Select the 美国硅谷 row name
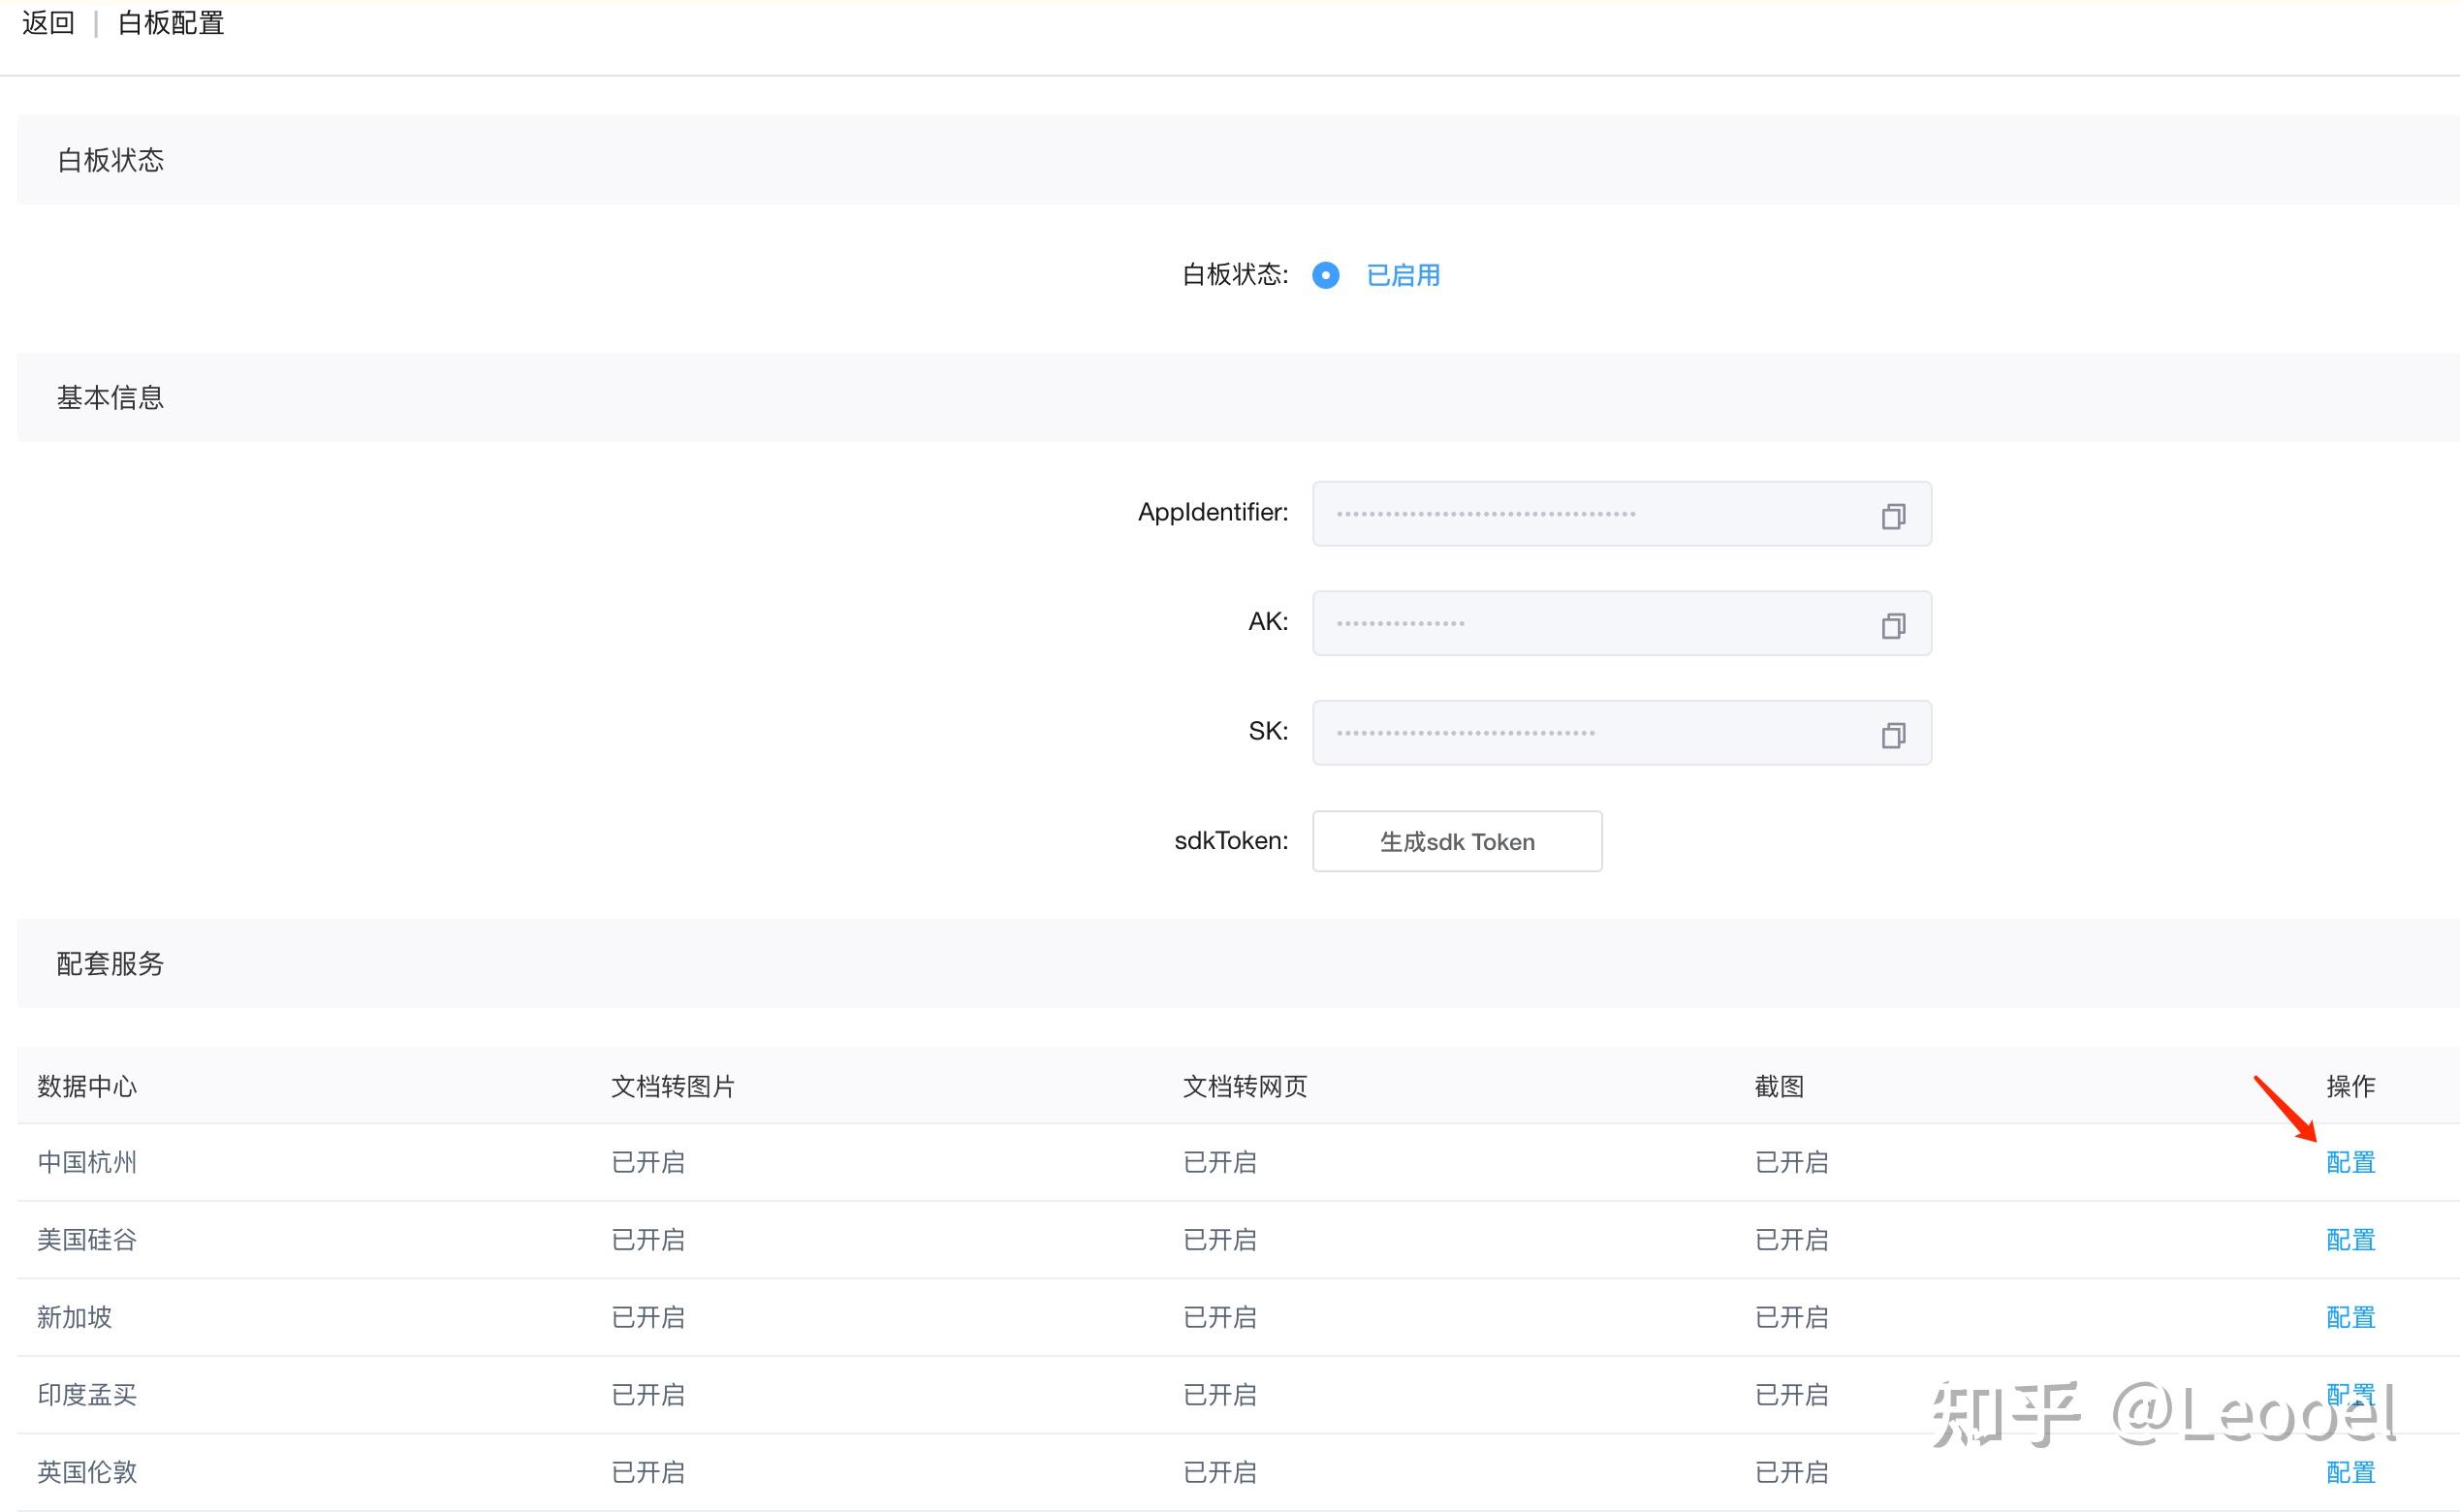This screenshot has height=1512, width=2460. pos(87,1240)
